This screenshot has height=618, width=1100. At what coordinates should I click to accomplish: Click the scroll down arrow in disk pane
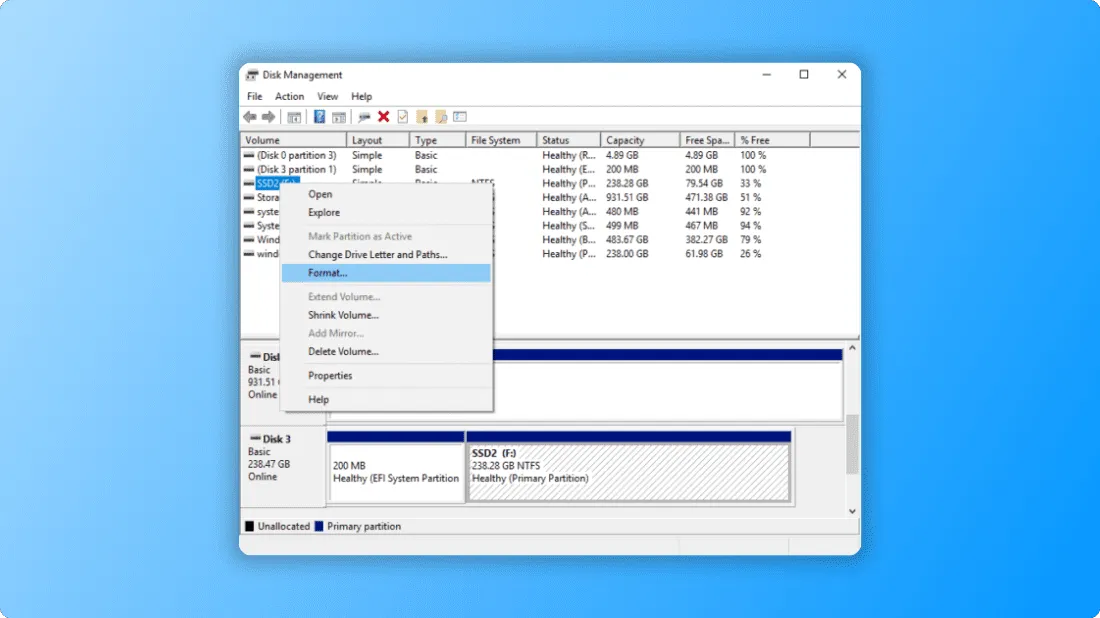click(852, 511)
